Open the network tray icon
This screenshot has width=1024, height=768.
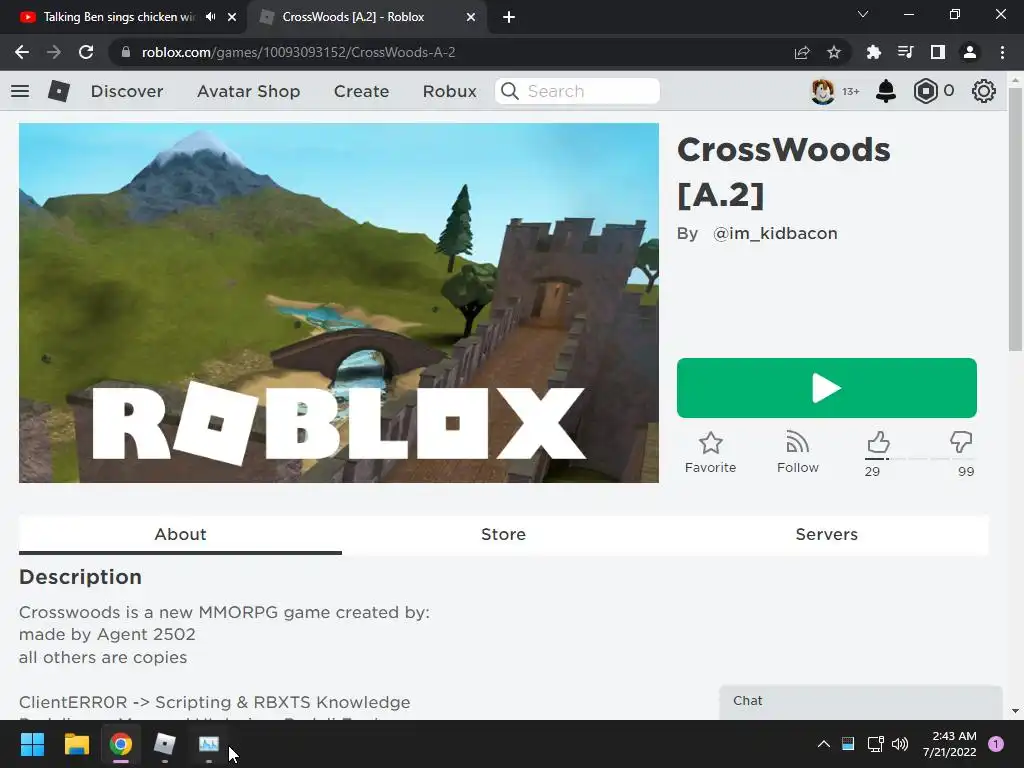point(875,744)
